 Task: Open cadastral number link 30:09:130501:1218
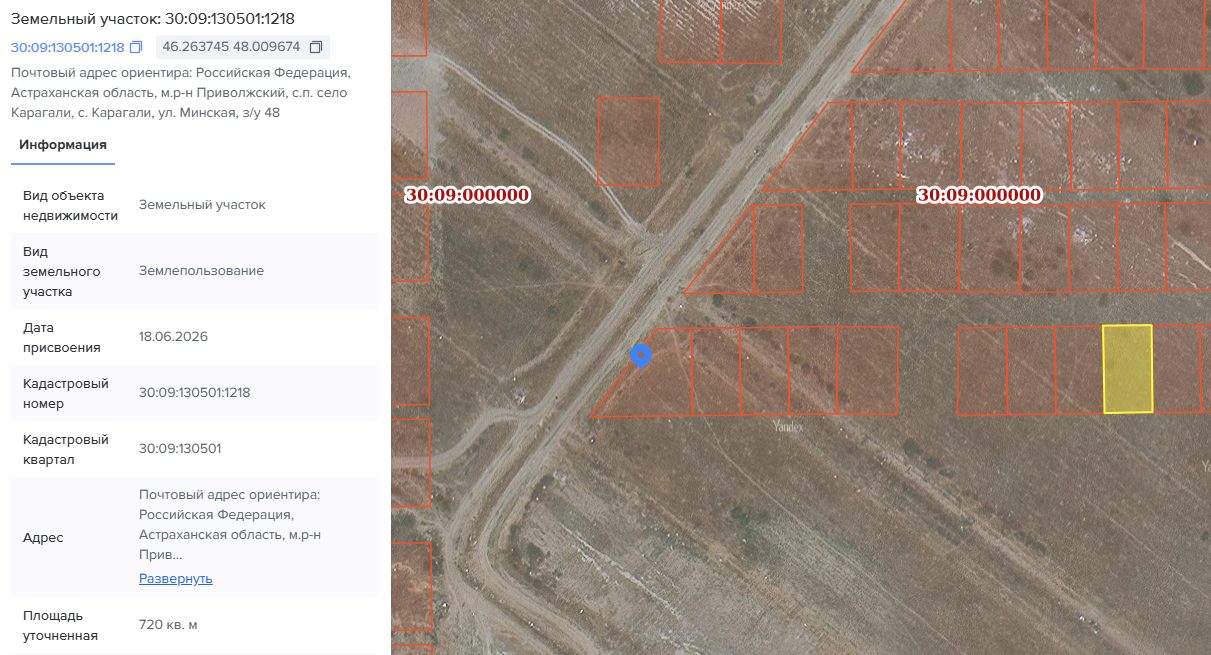click(x=67, y=48)
